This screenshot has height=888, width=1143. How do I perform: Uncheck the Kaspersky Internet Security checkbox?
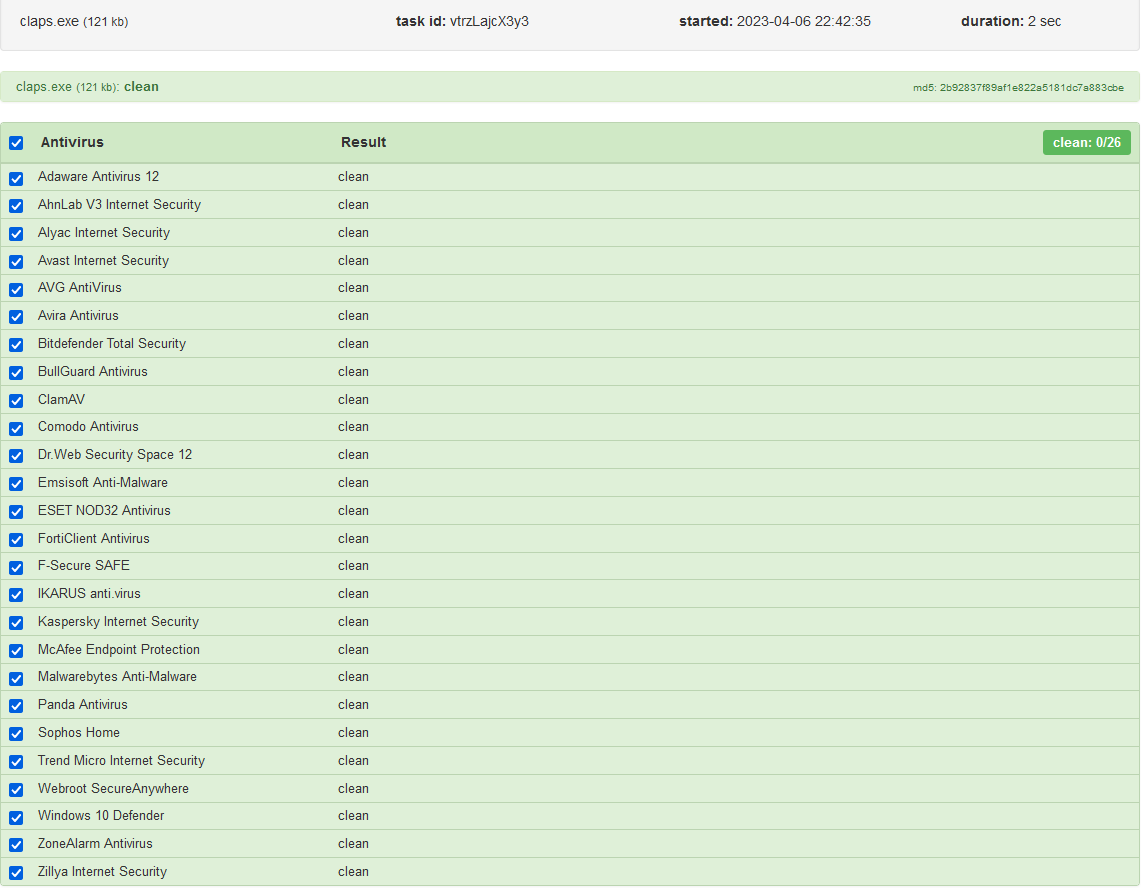16,623
